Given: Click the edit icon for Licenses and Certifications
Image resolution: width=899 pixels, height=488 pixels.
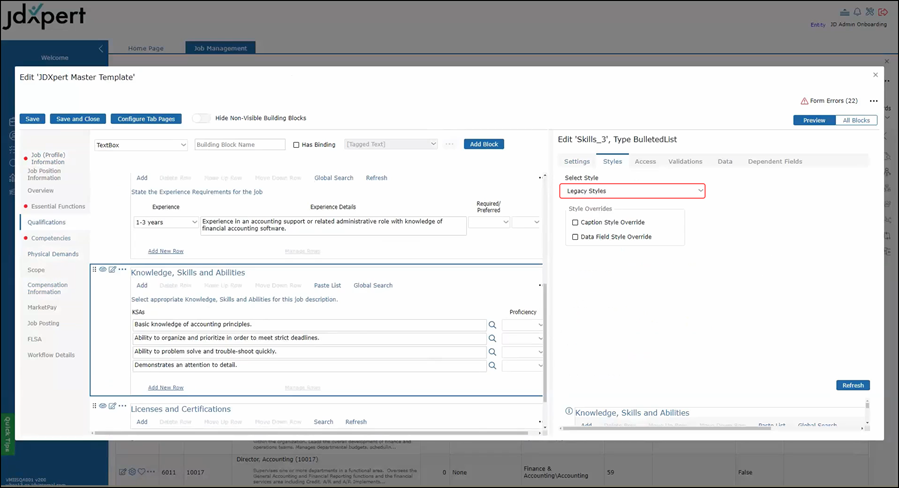Looking at the screenshot, I should pyautogui.click(x=112, y=406).
